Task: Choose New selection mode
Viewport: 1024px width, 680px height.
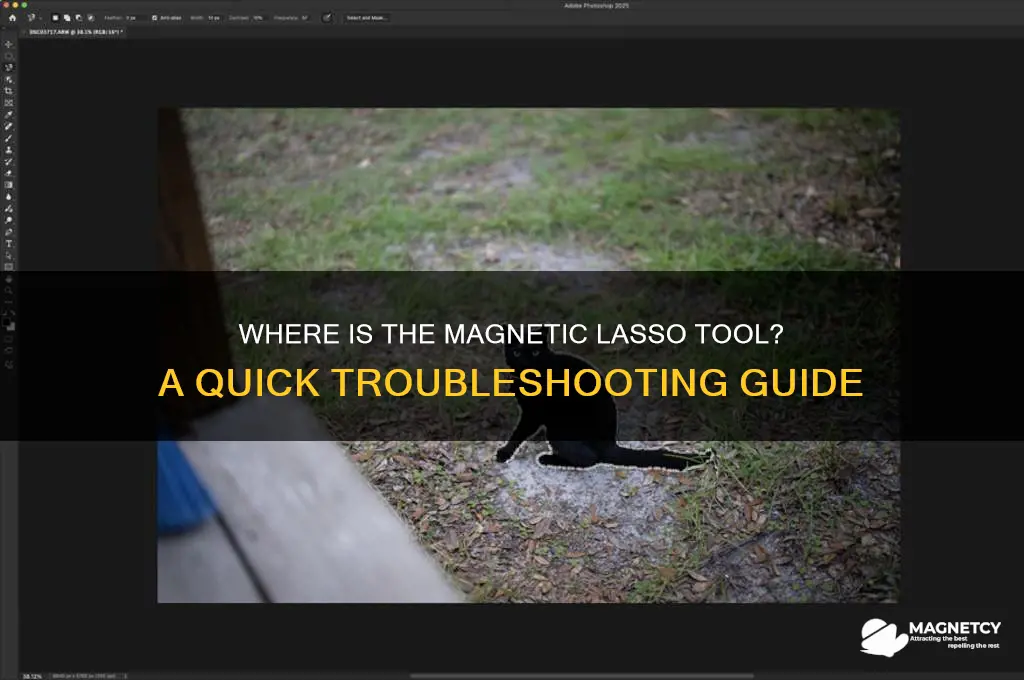Action: pyautogui.click(x=55, y=18)
